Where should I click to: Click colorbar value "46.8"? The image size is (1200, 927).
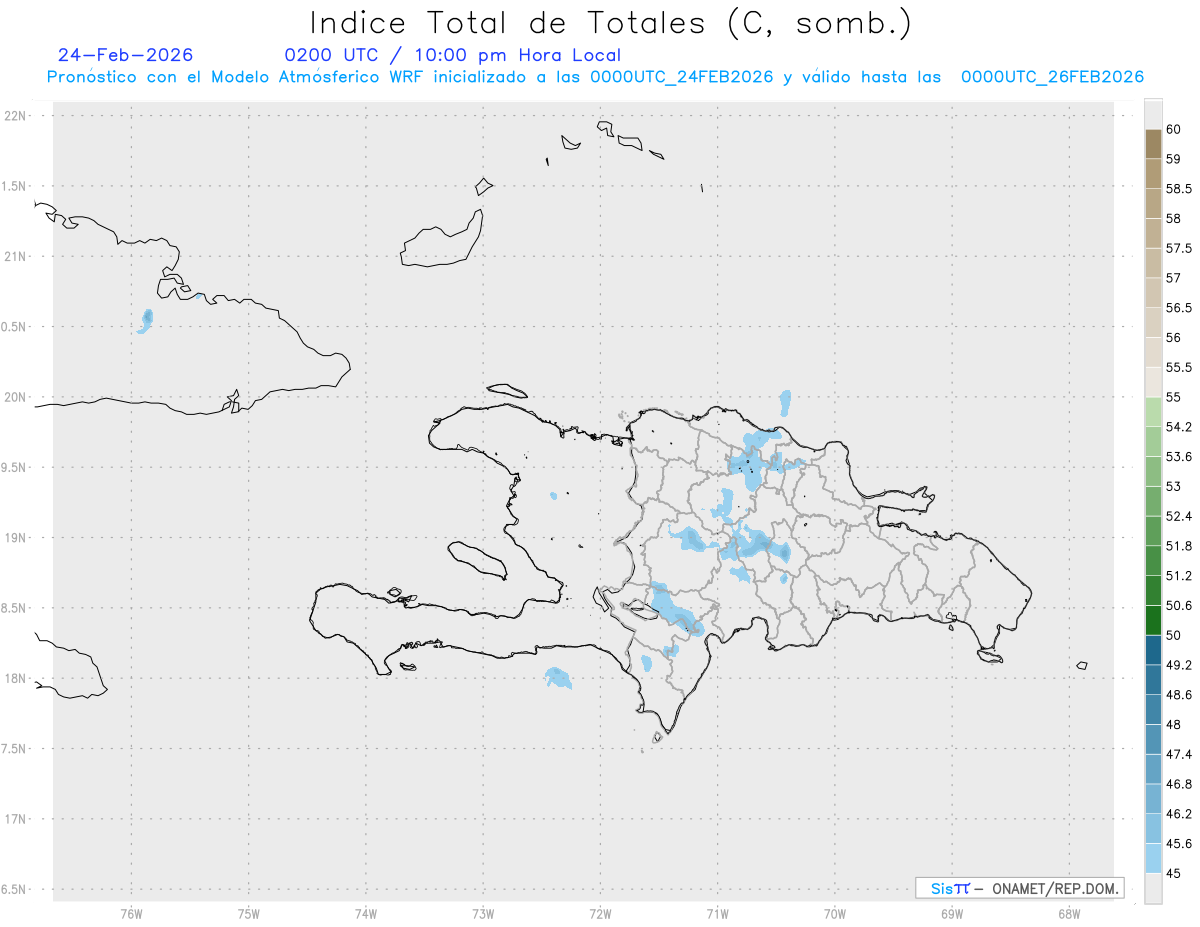(x=1178, y=784)
